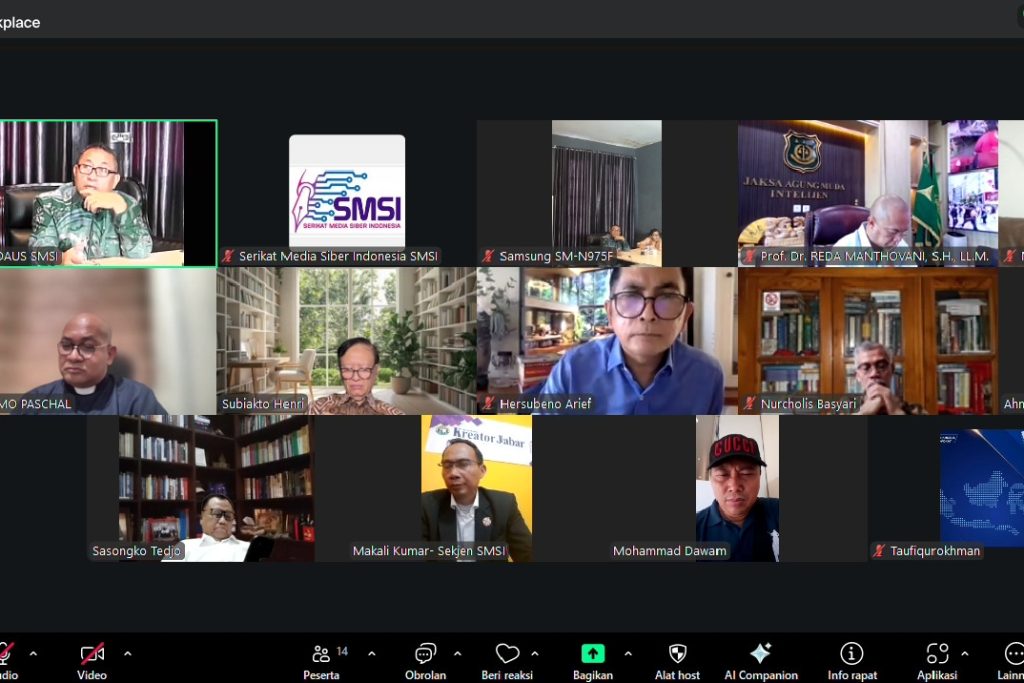Open the Obrolan chat panel

(426, 655)
